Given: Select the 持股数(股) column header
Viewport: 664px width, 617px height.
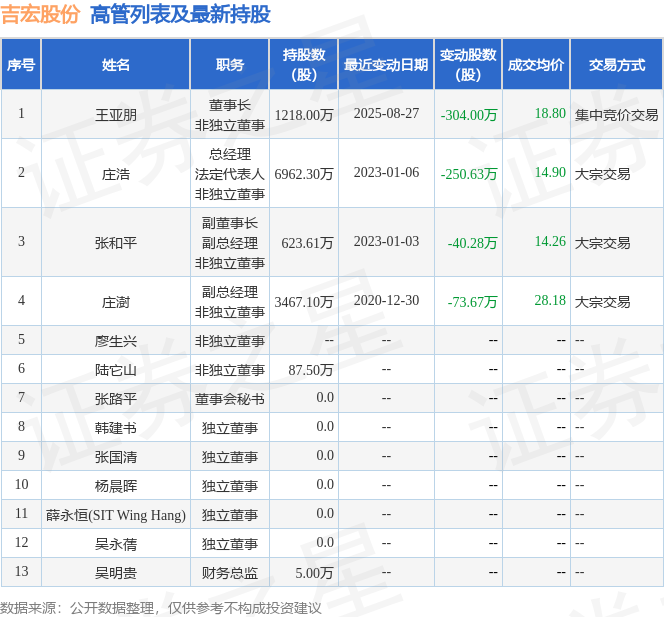Looking at the screenshot, I should point(304,64).
